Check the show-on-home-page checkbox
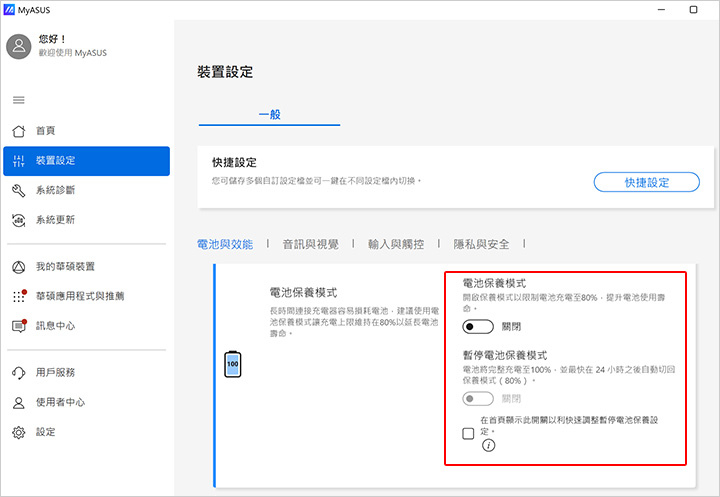 pos(468,433)
